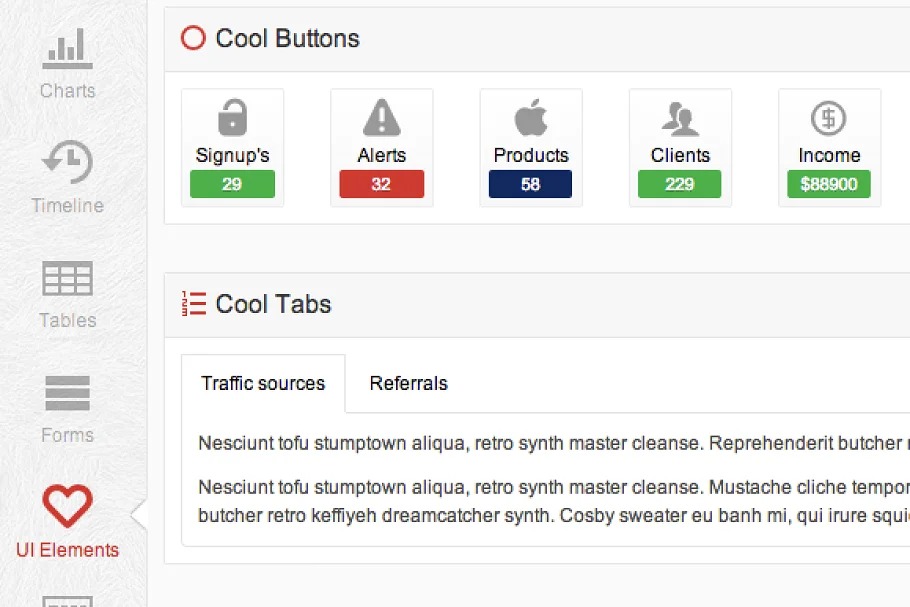Image resolution: width=910 pixels, height=607 pixels.
Task: Click the green 29 signups badge
Action: point(232,184)
